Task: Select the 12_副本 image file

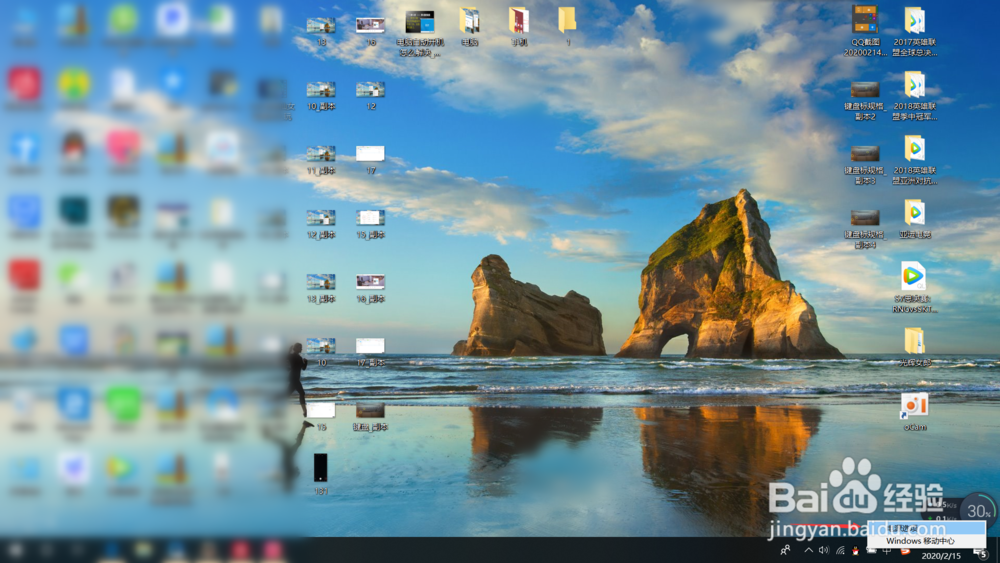Action: (x=321, y=224)
